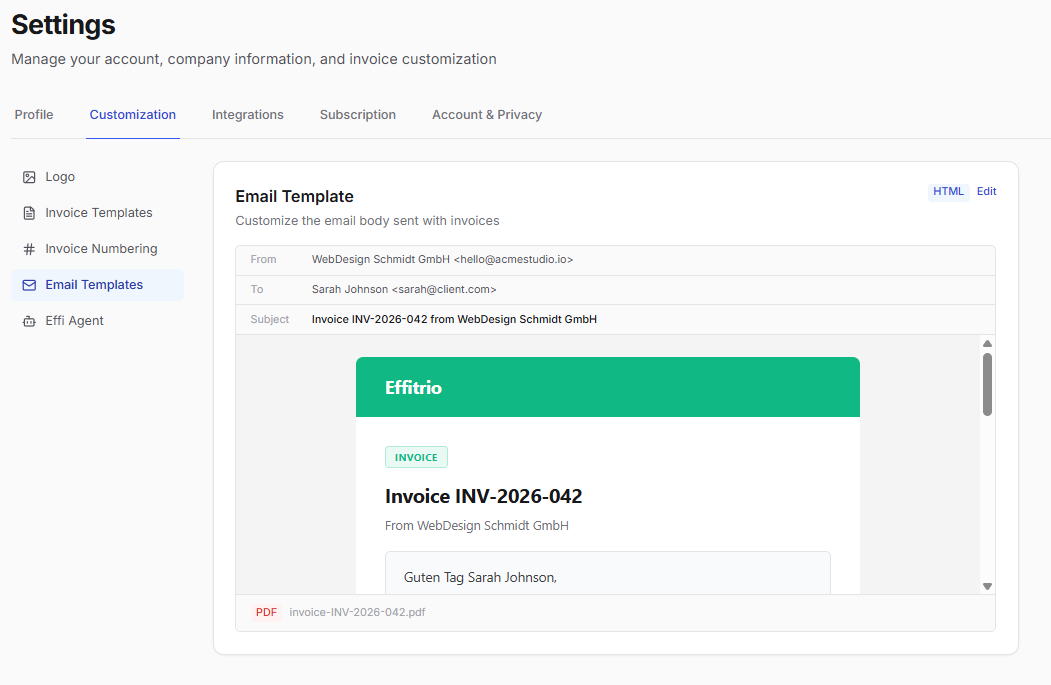Click the red PDF attachment badge
Image resolution: width=1051 pixels, height=685 pixels.
(x=266, y=613)
